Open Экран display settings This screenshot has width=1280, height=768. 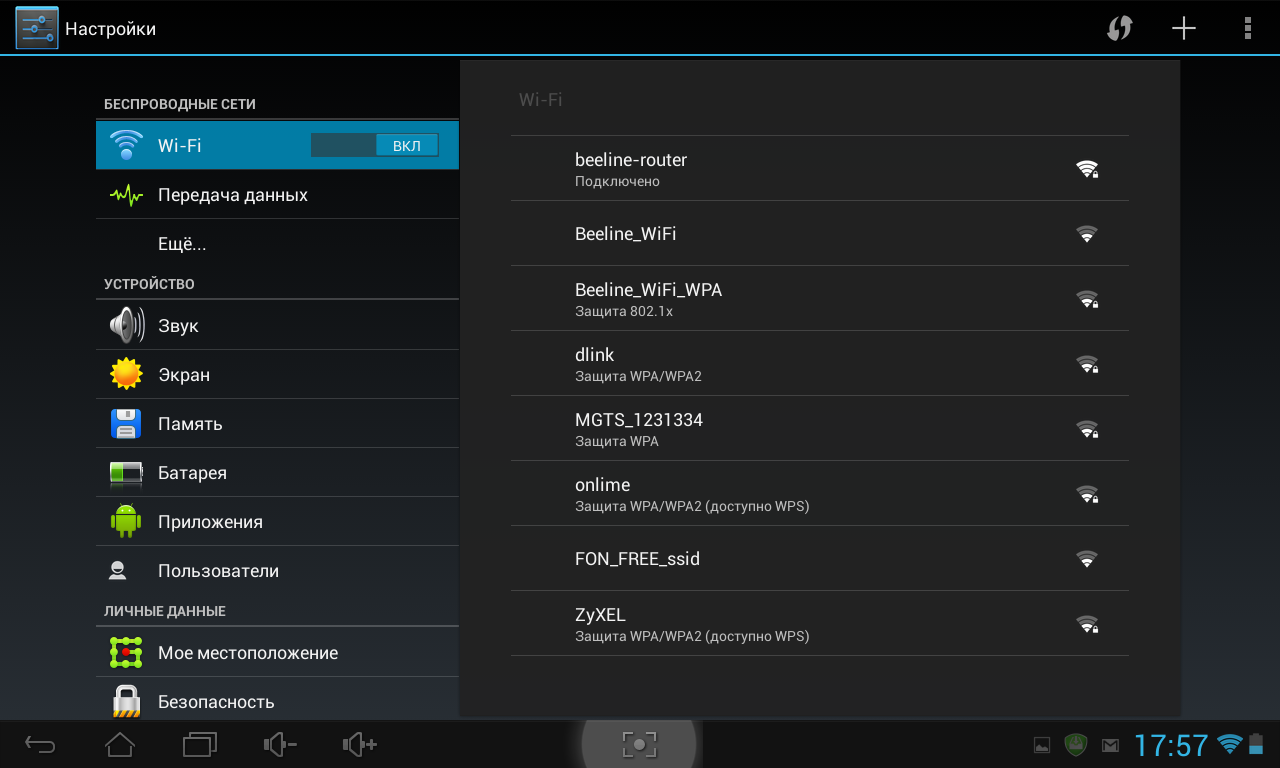pos(277,375)
